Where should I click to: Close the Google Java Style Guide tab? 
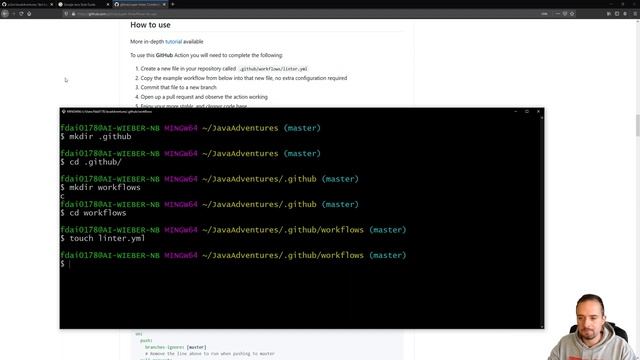108,4
